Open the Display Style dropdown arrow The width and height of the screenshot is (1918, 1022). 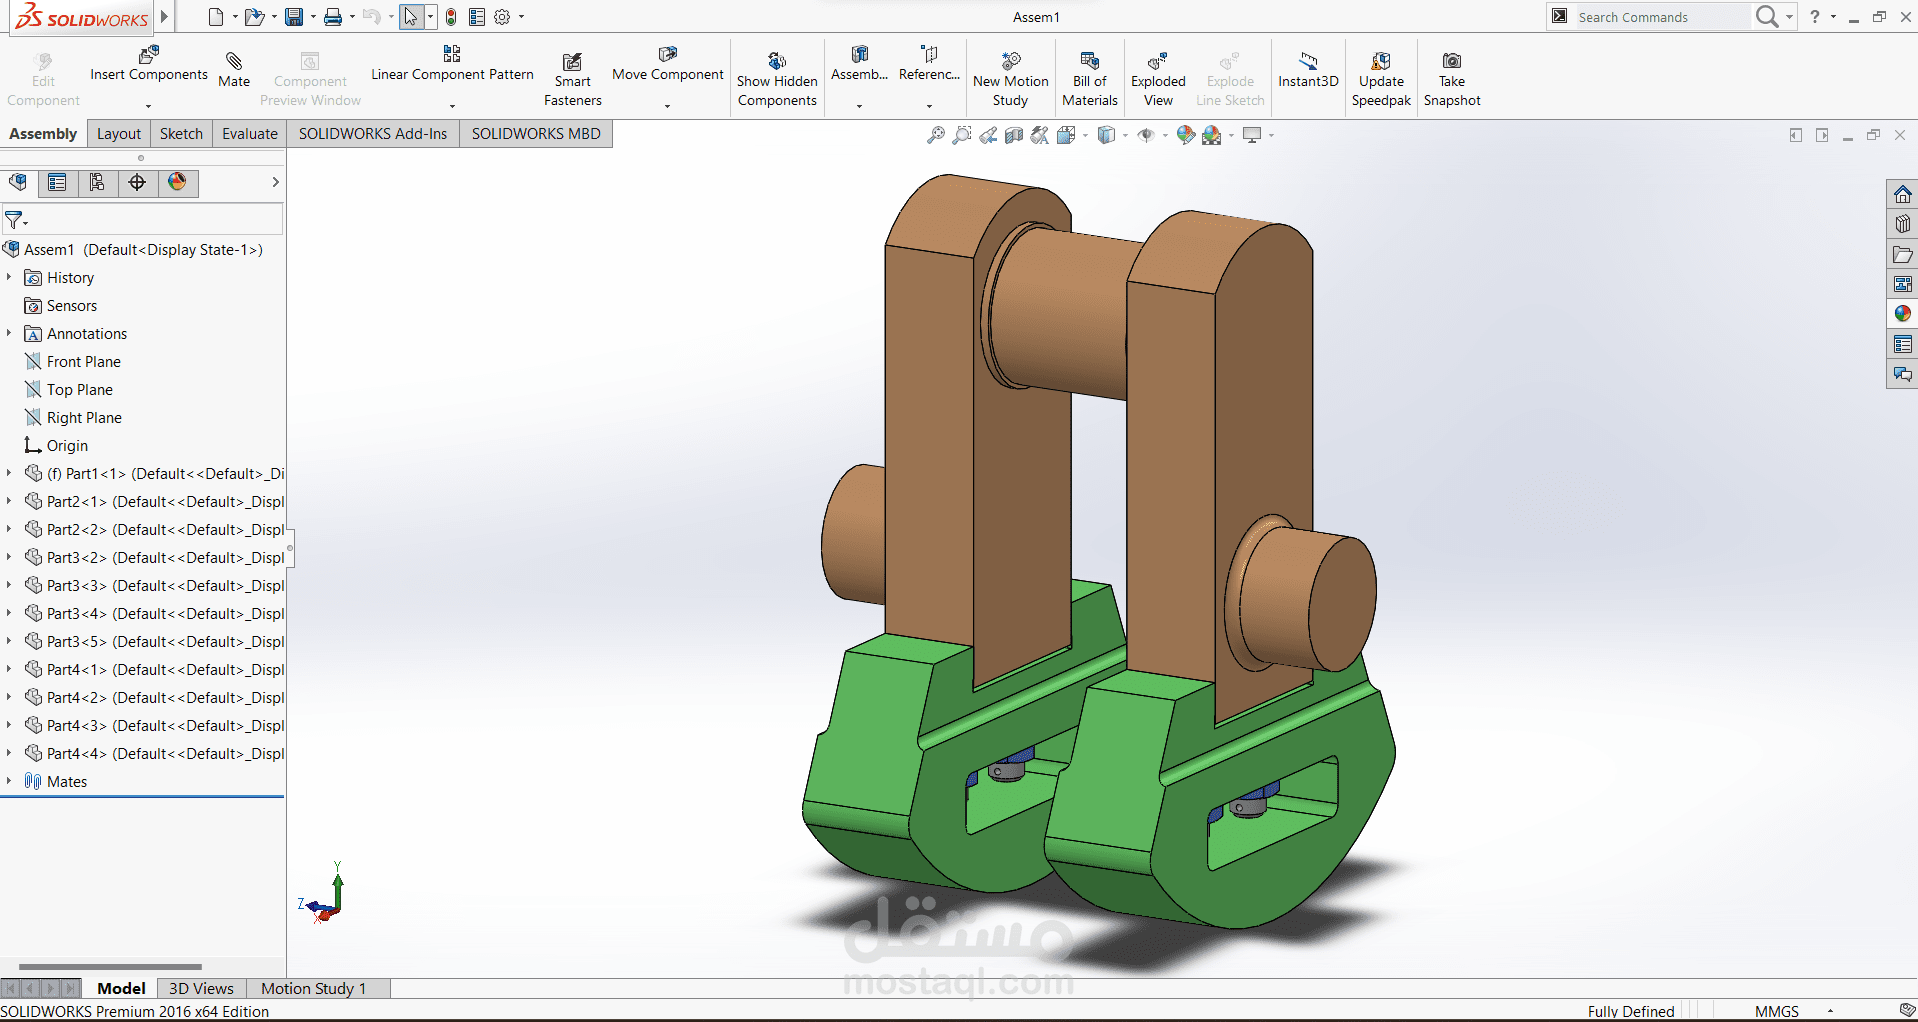(1126, 135)
